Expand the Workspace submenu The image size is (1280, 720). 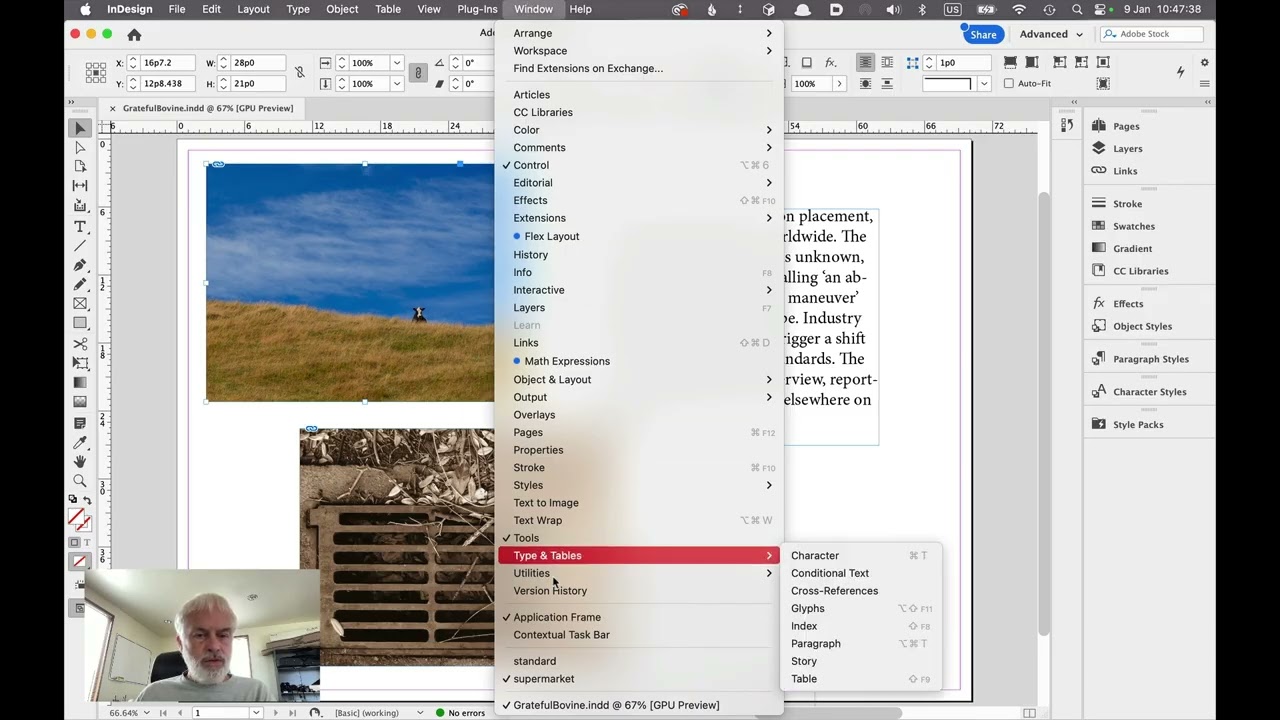click(640, 51)
